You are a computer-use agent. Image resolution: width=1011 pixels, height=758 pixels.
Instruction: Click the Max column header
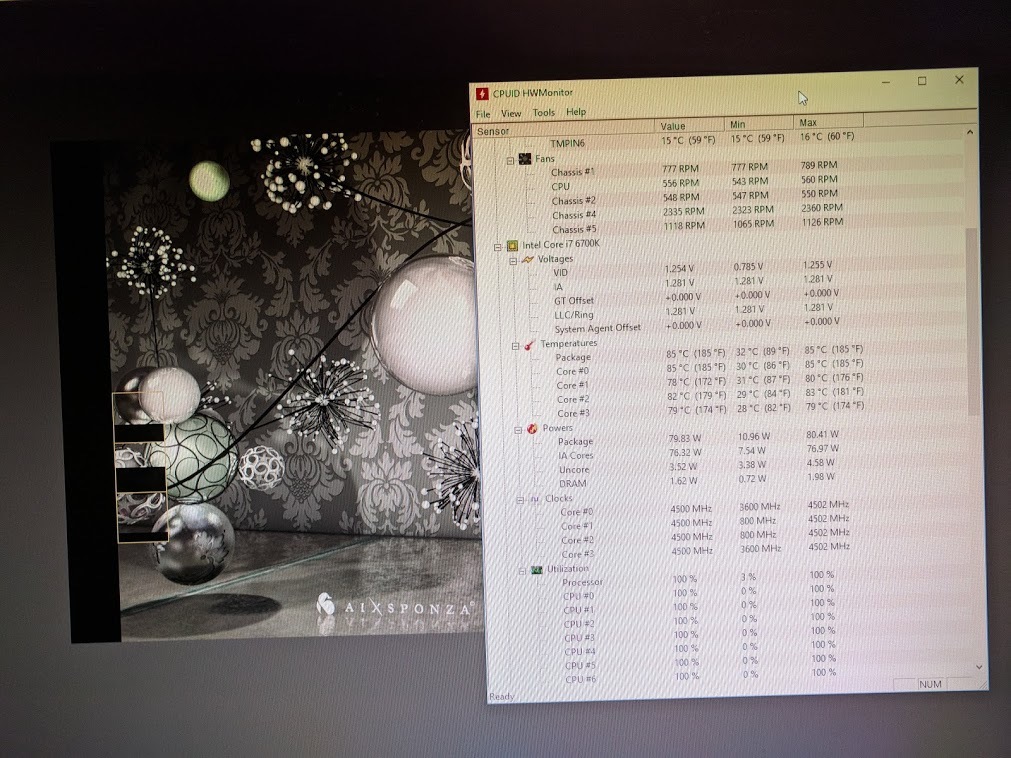[x=829, y=121]
